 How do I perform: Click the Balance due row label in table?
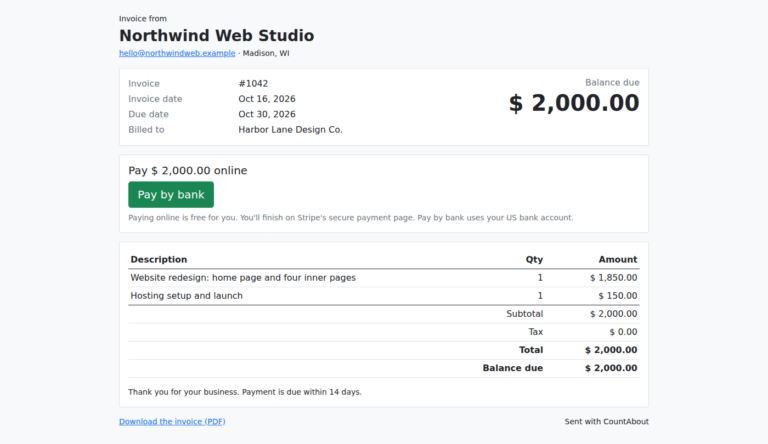point(513,368)
